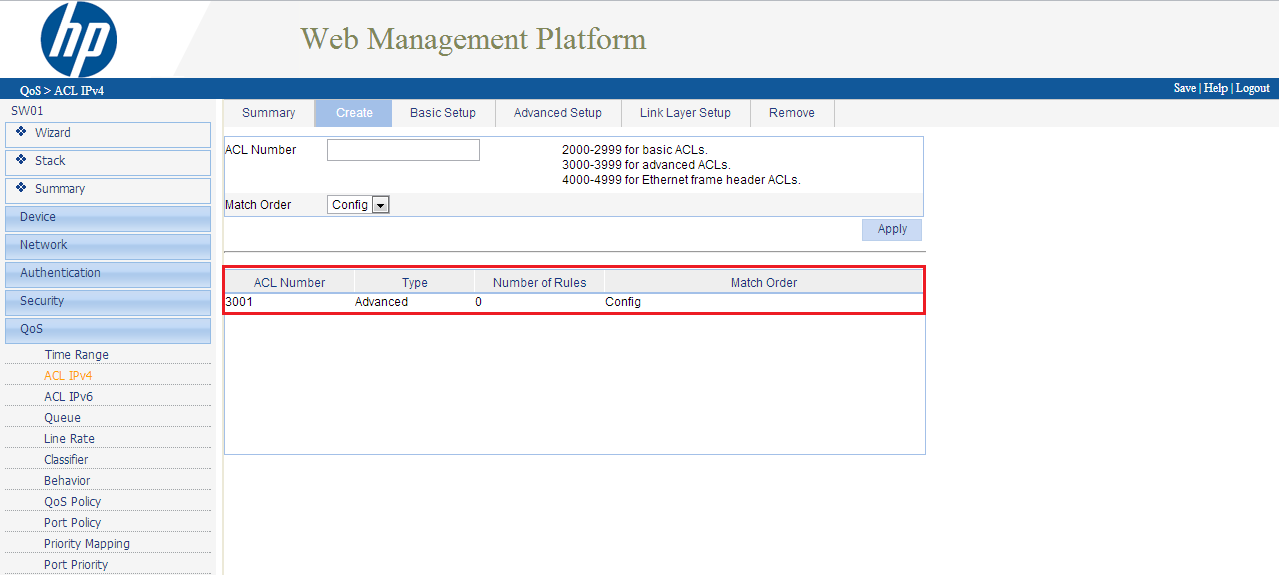Expand the Security menu section
The image size is (1279, 575).
tap(108, 301)
